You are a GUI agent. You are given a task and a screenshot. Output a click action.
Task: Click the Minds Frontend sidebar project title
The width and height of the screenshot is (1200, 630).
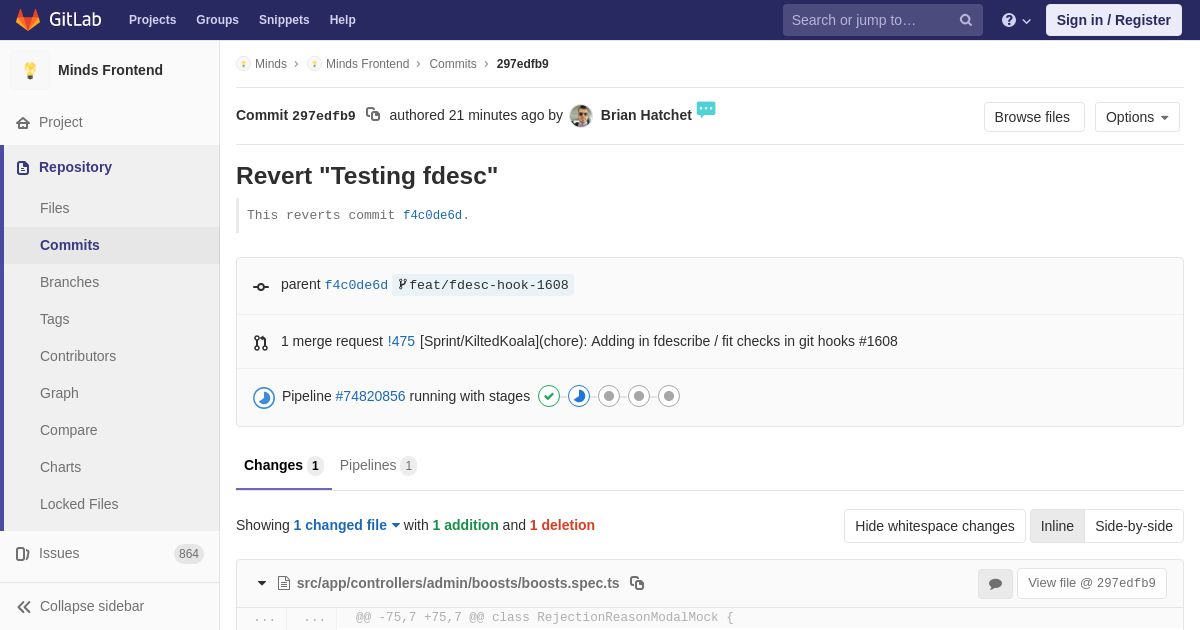point(110,70)
